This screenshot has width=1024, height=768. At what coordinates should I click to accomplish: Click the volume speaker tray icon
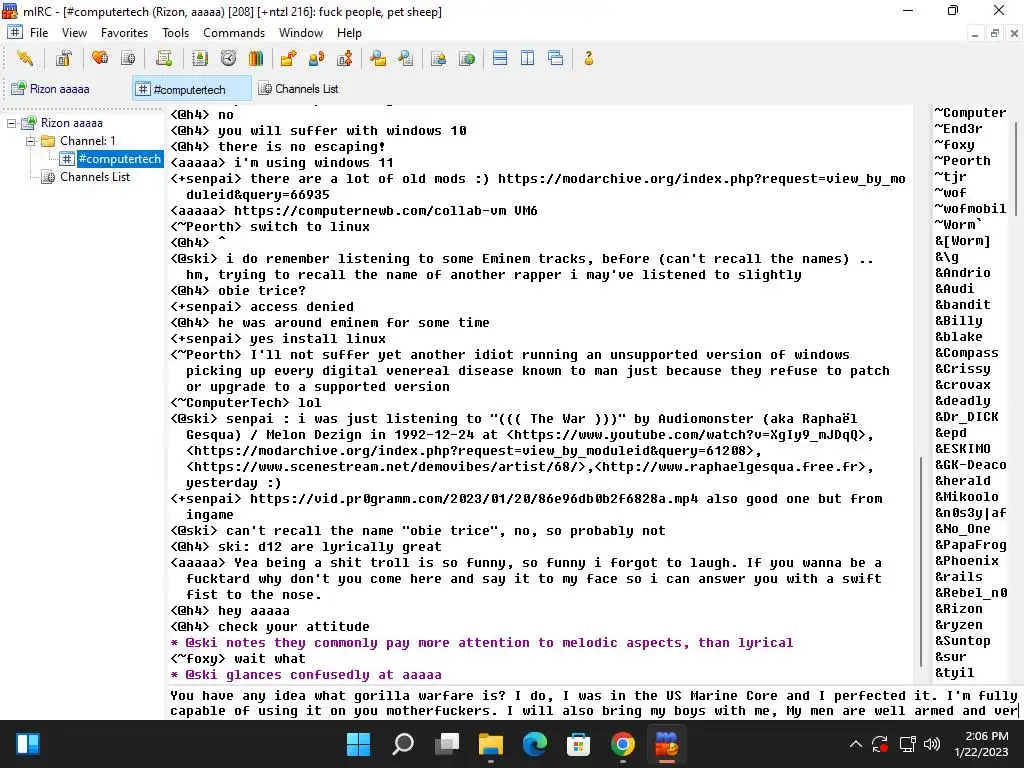pyautogui.click(x=932, y=744)
